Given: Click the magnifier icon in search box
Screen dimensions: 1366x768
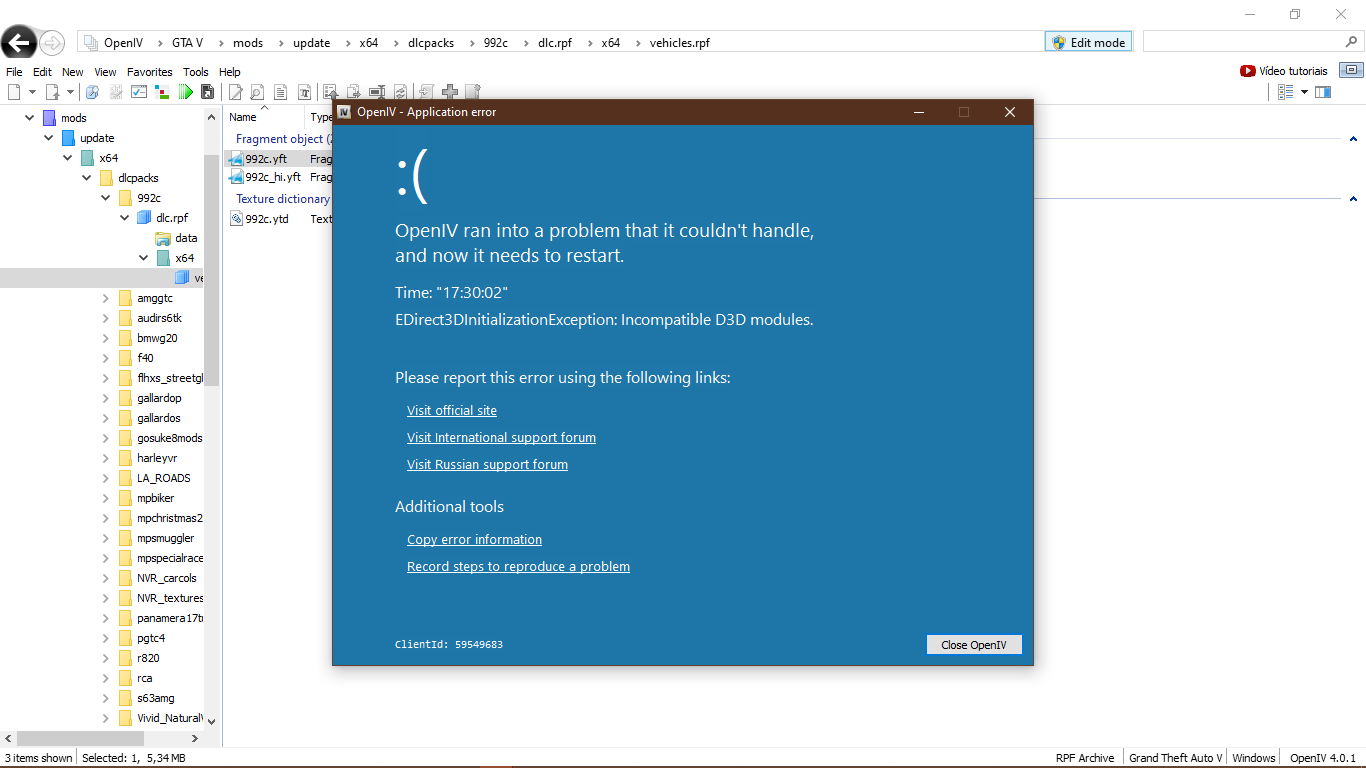Looking at the screenshot, I should pos(1351,42).
